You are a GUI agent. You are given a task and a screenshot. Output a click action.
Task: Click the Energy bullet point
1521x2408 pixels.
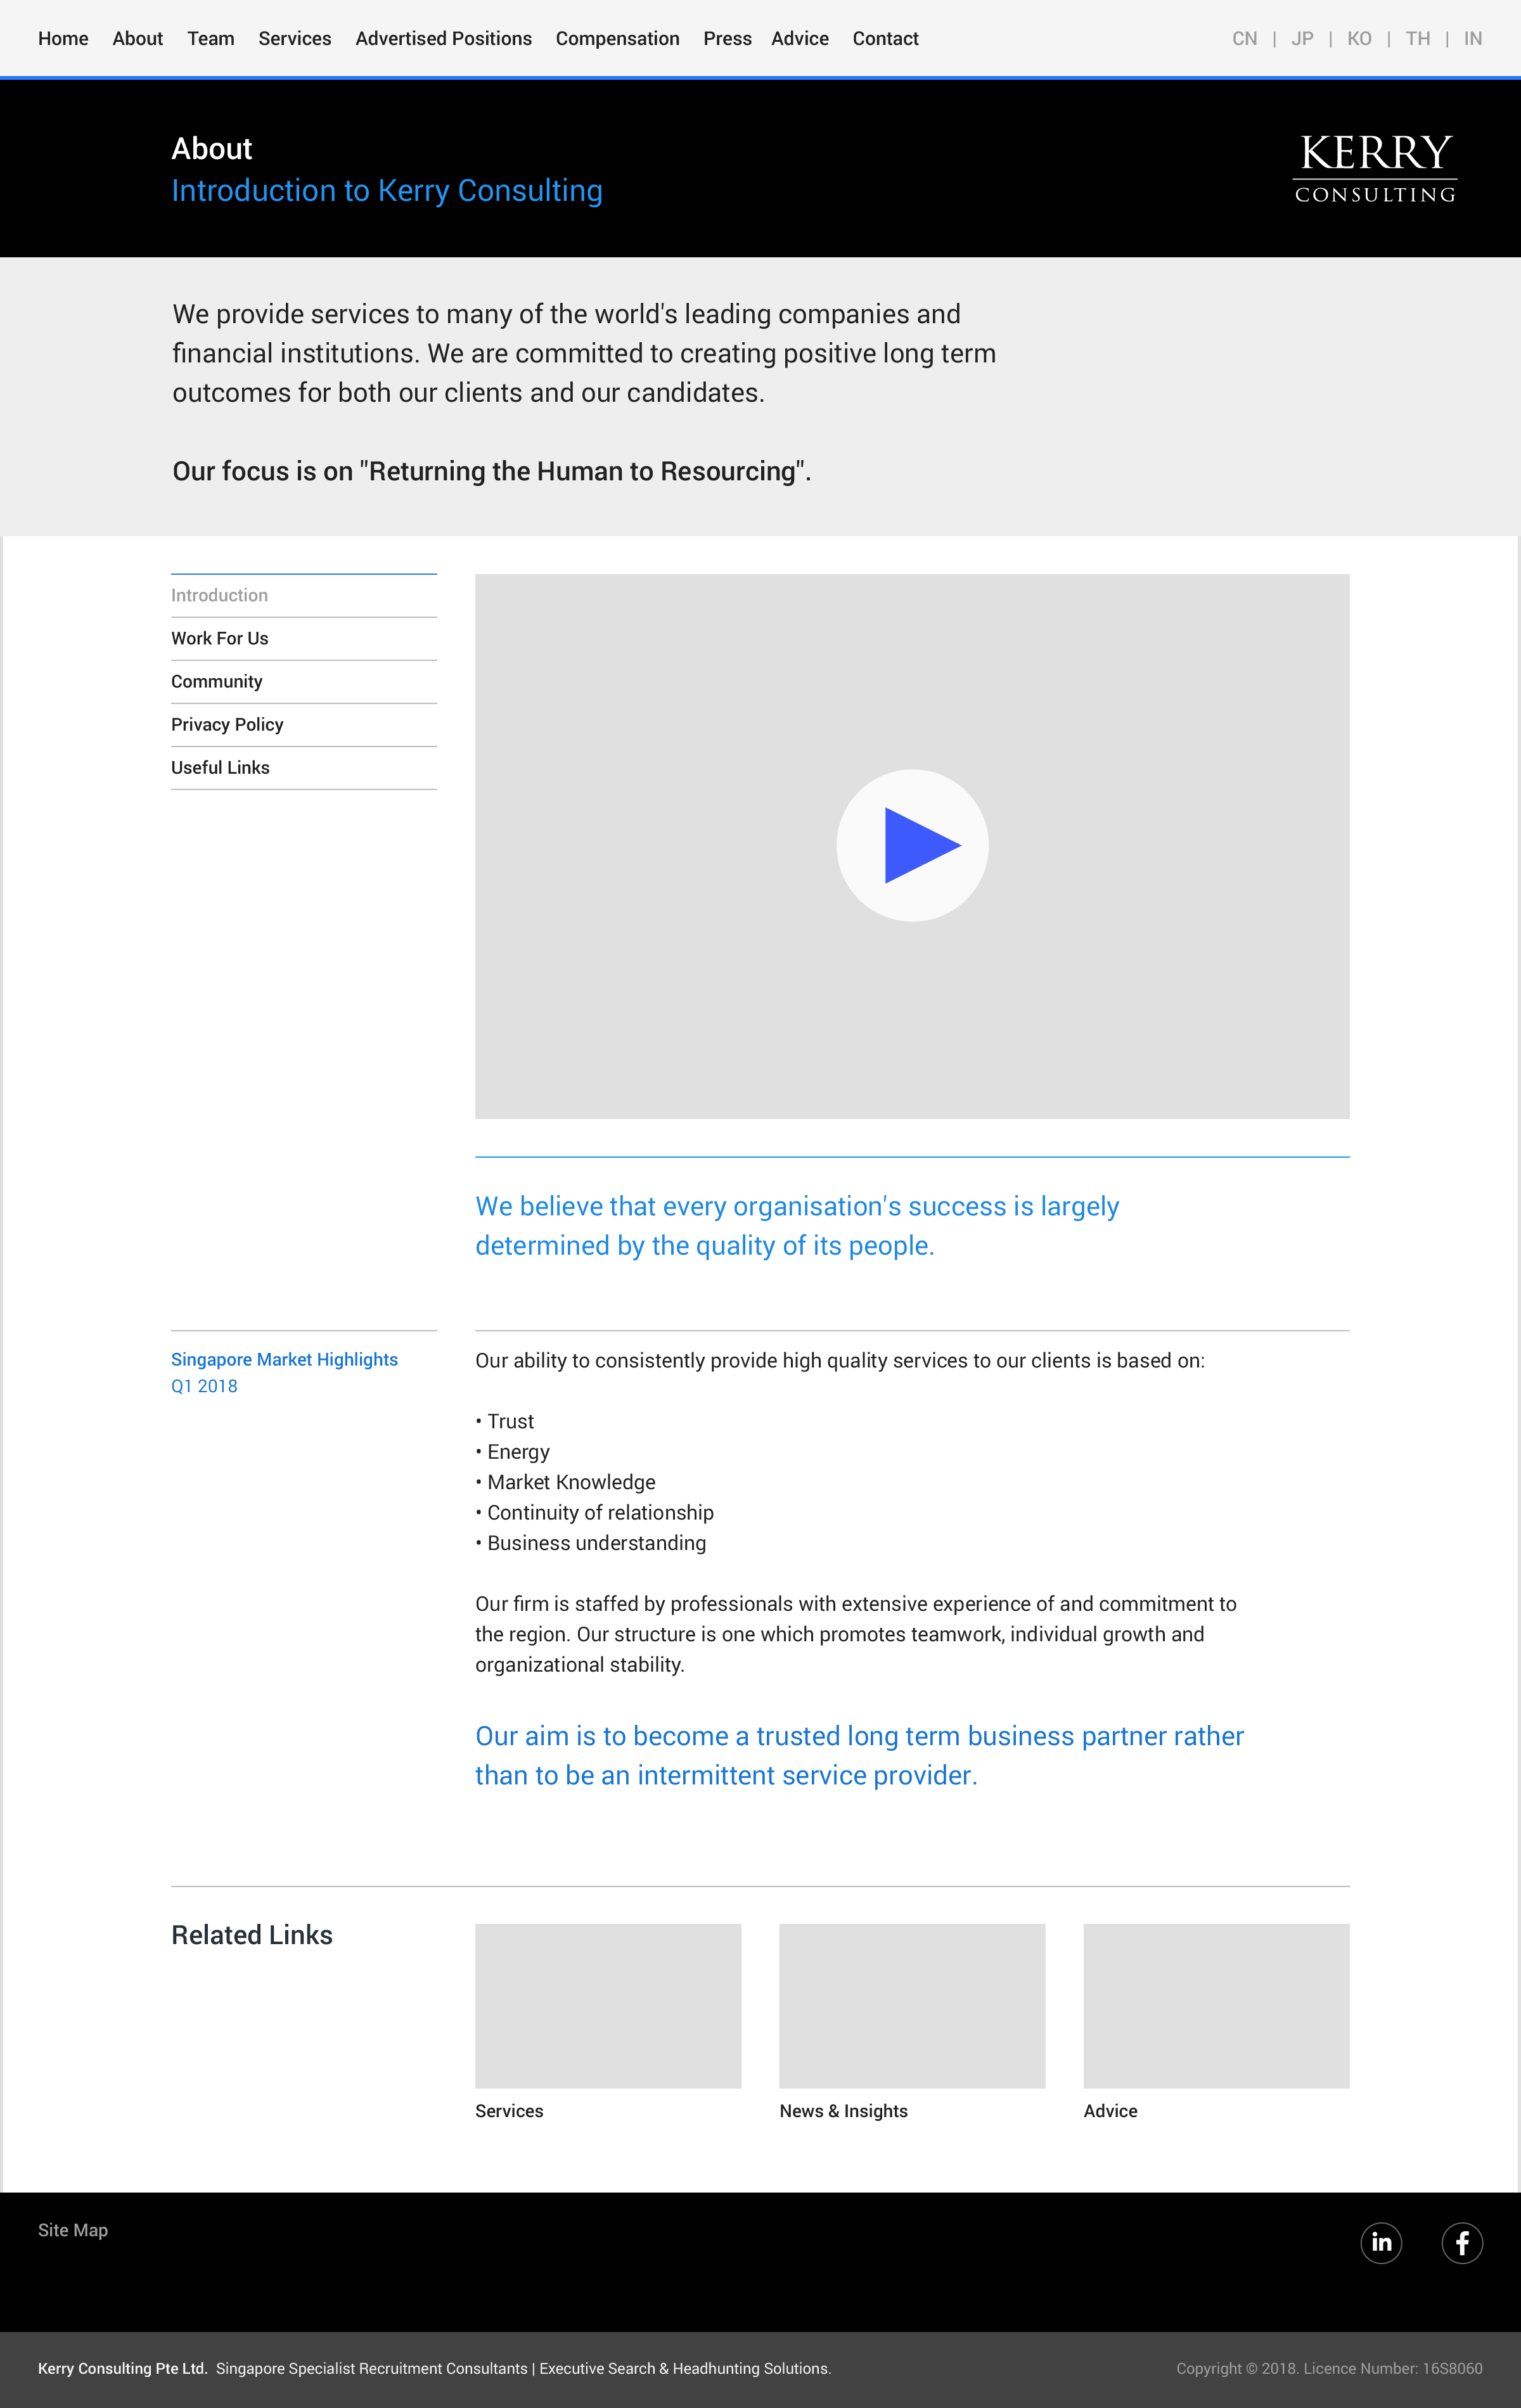(x=513, y=1452)
